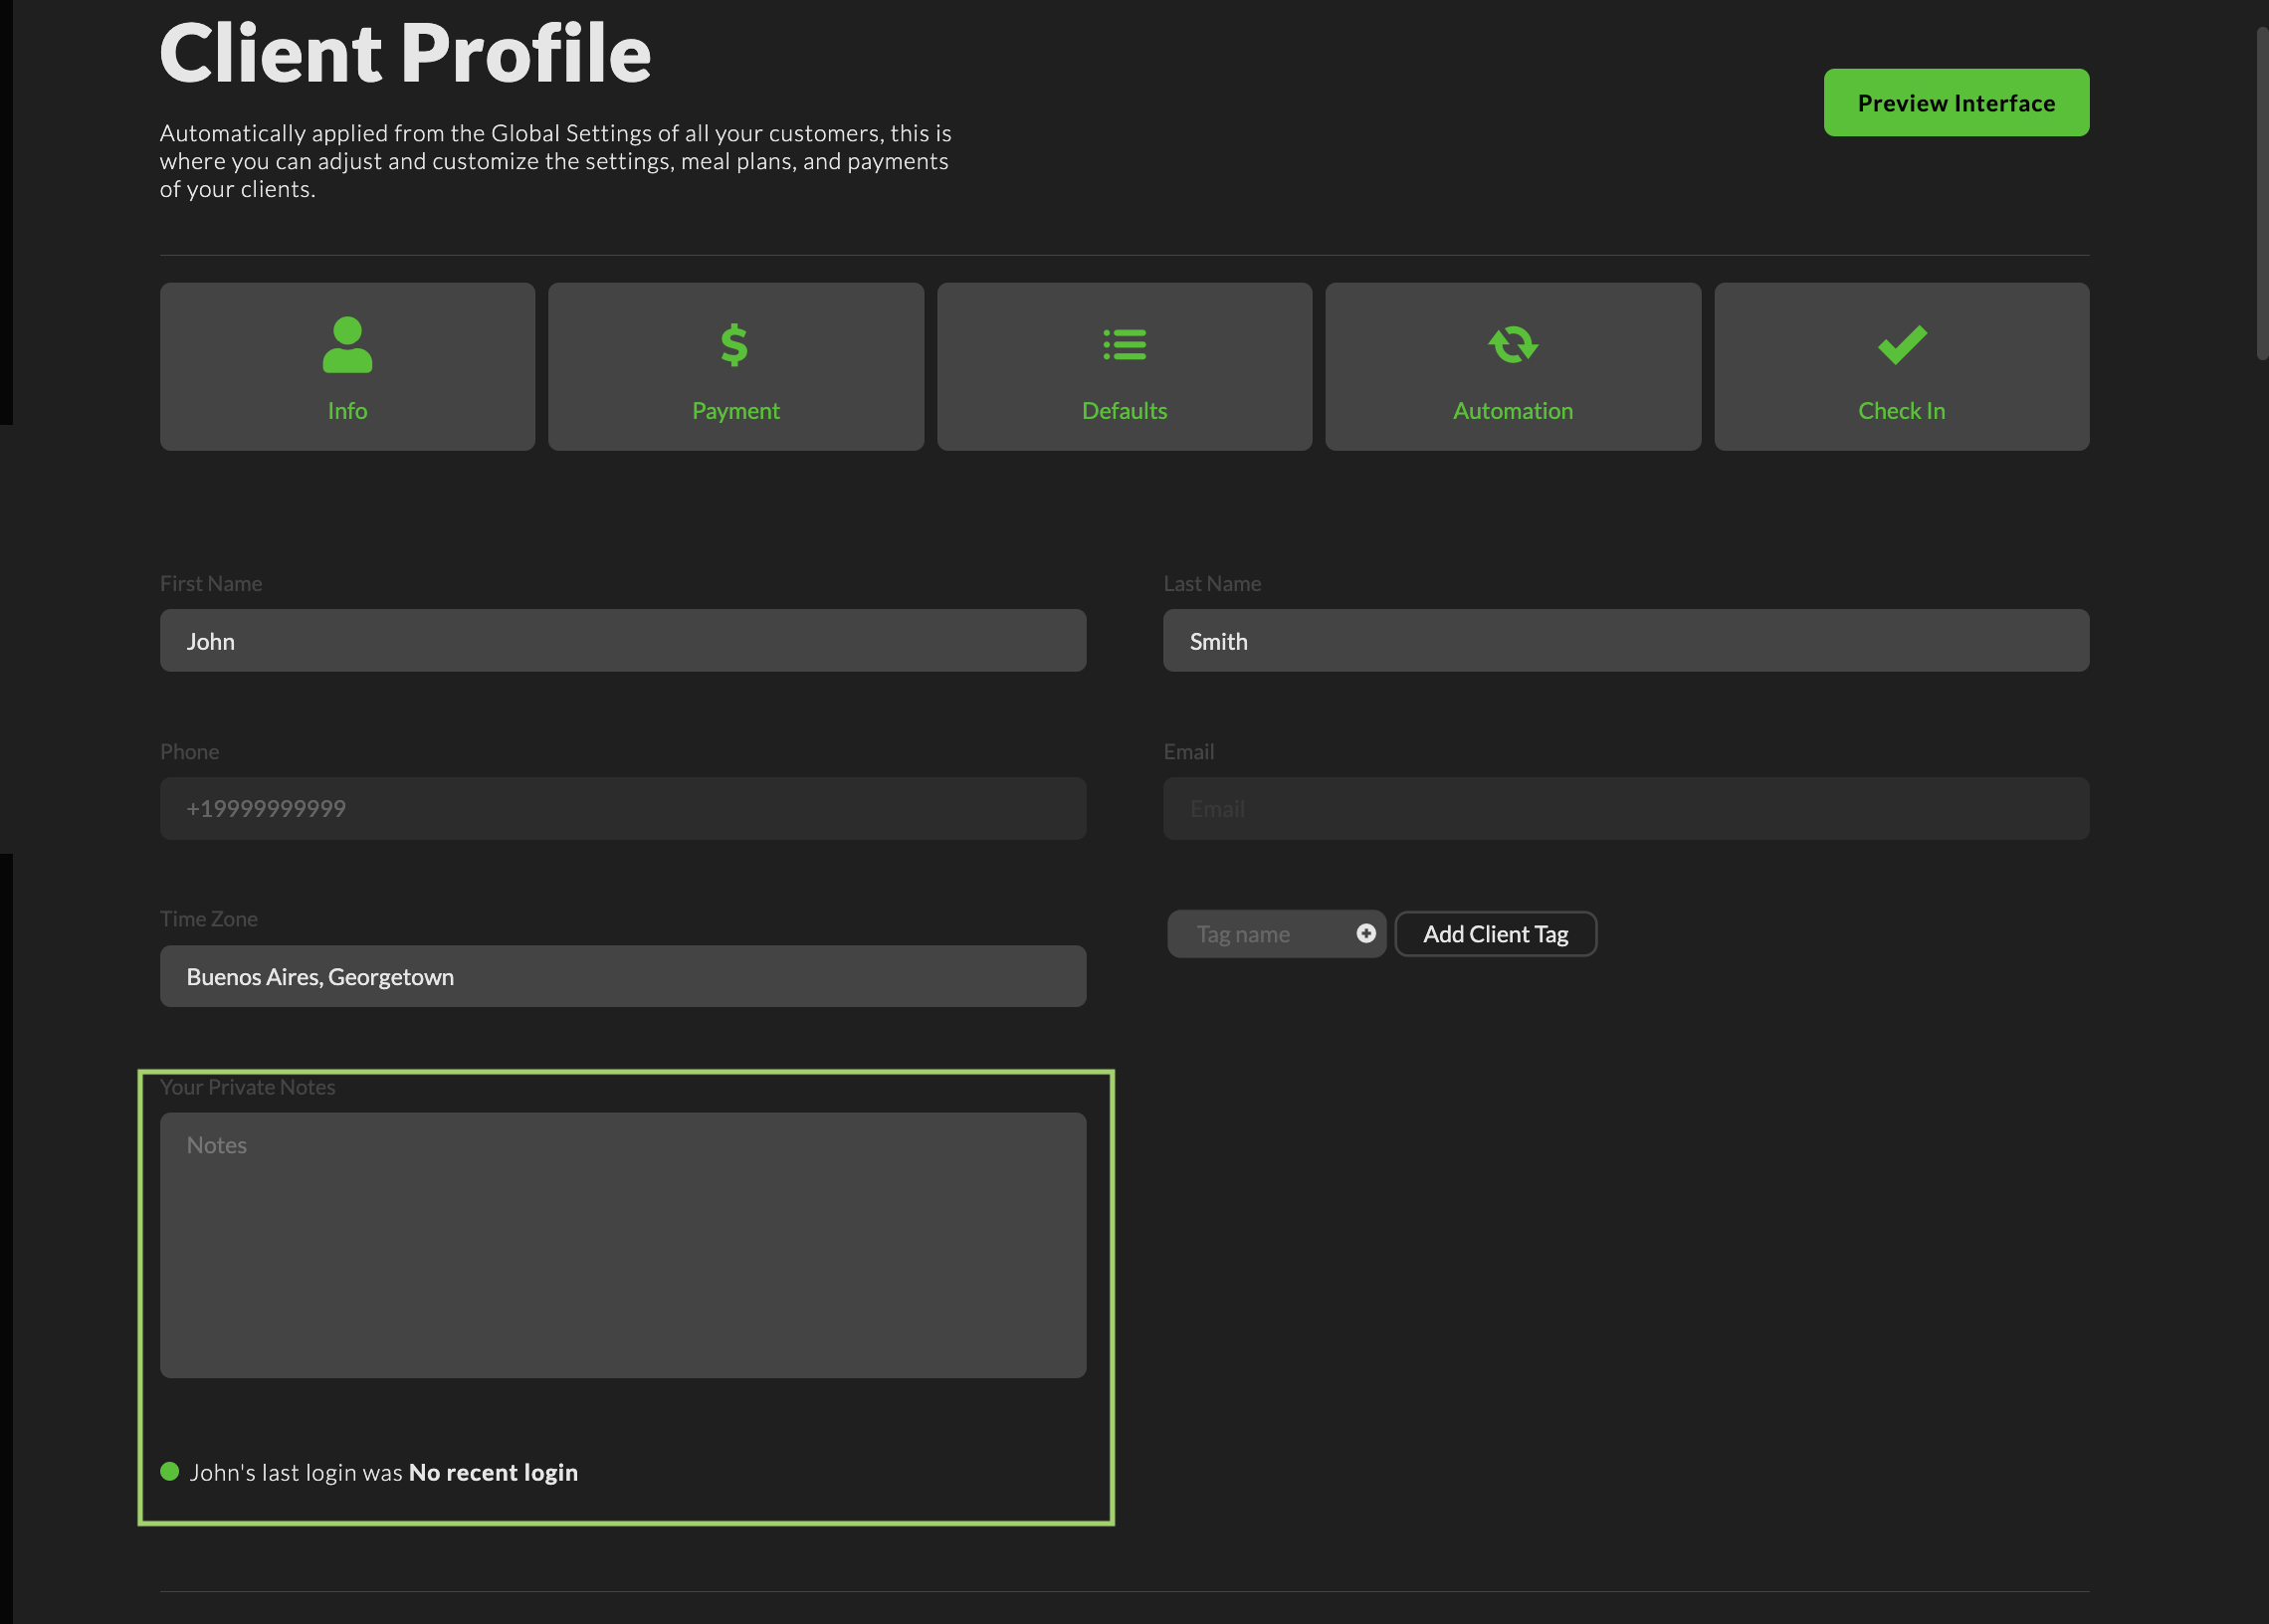Click the Last Name field containing Smith
The width and height of the screenshot is (2269, 1624).
1625,641
